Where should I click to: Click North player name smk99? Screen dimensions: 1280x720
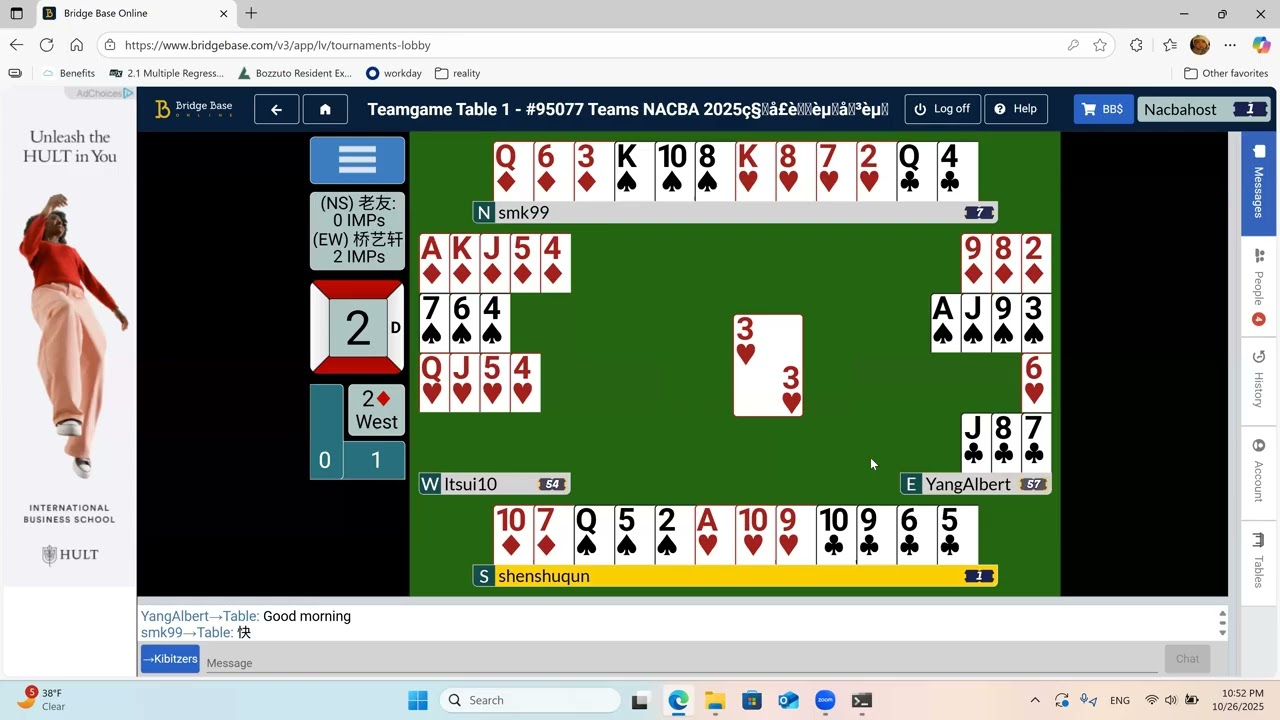click(523, 212)
